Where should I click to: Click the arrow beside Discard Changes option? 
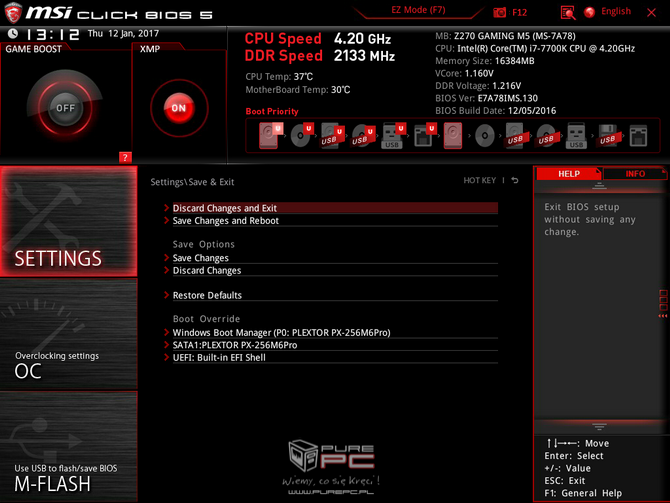pyautogui.click(x=167, y=270)
